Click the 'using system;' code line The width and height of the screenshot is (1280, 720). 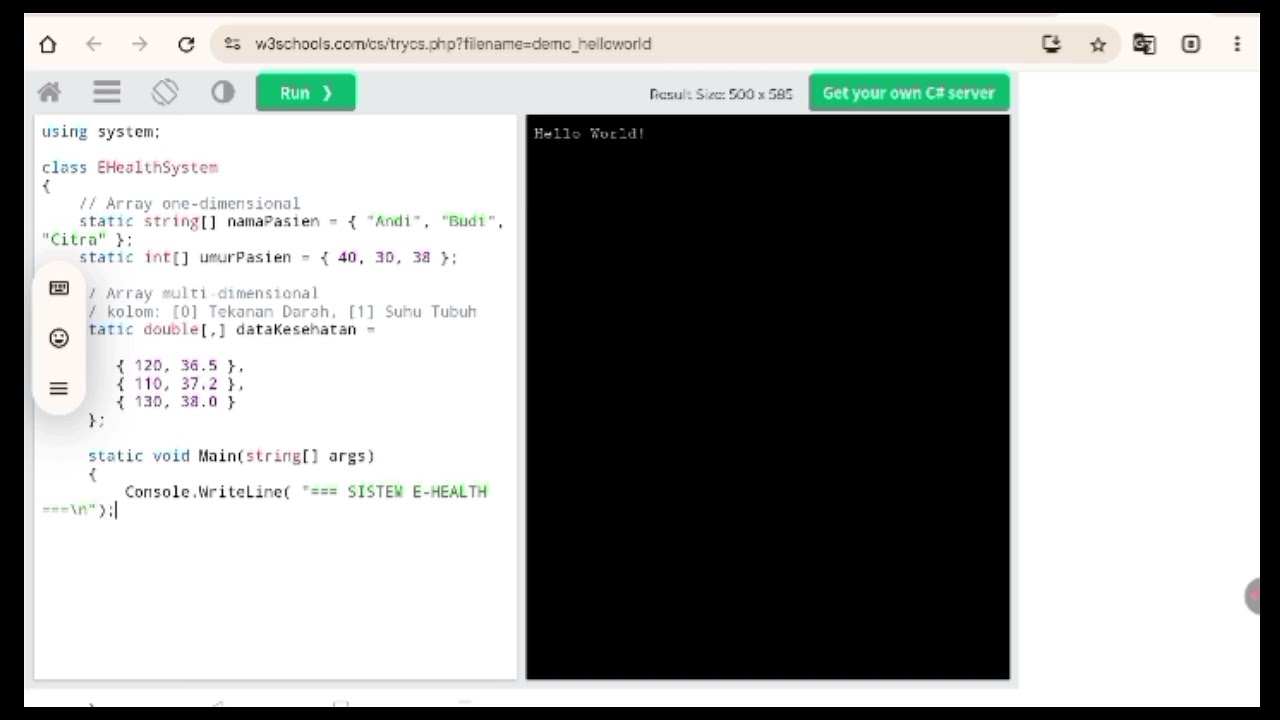click(101, 132)
